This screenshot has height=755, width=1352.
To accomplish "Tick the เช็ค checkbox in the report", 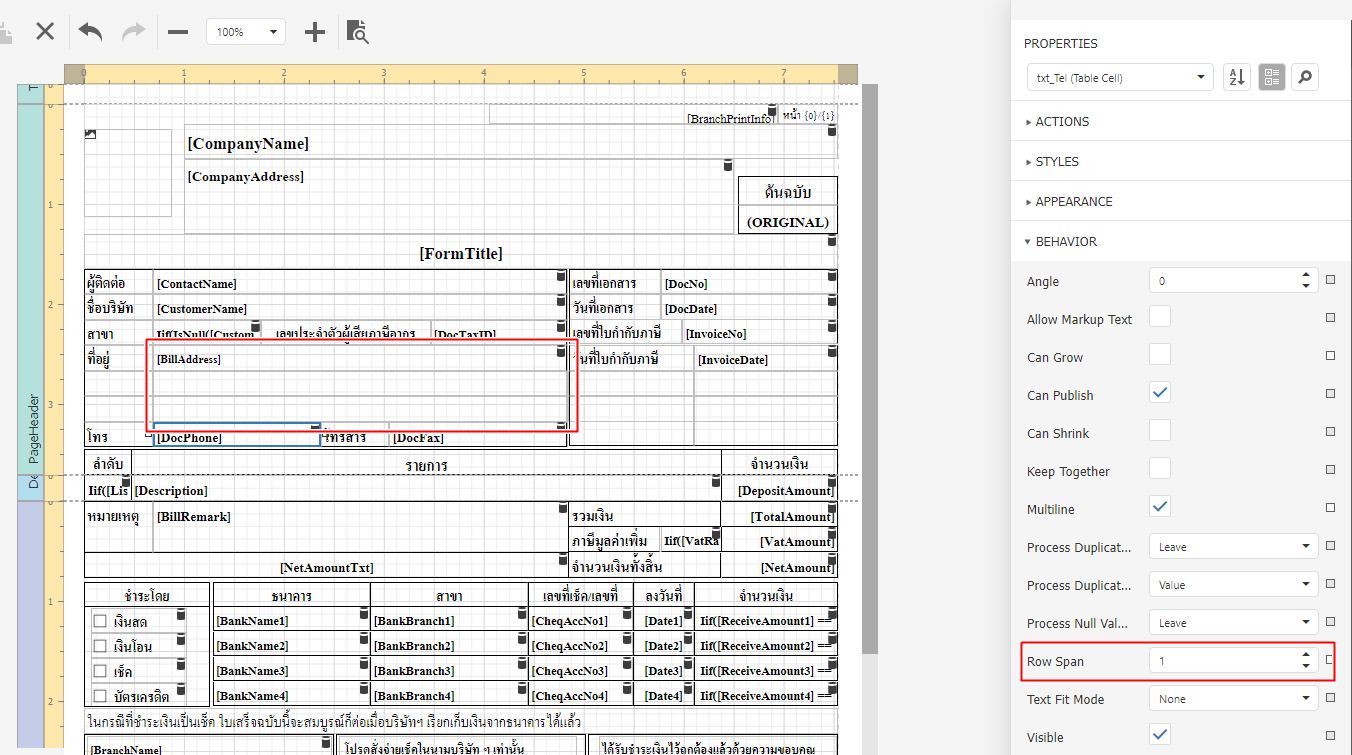I will pos(100,671).
